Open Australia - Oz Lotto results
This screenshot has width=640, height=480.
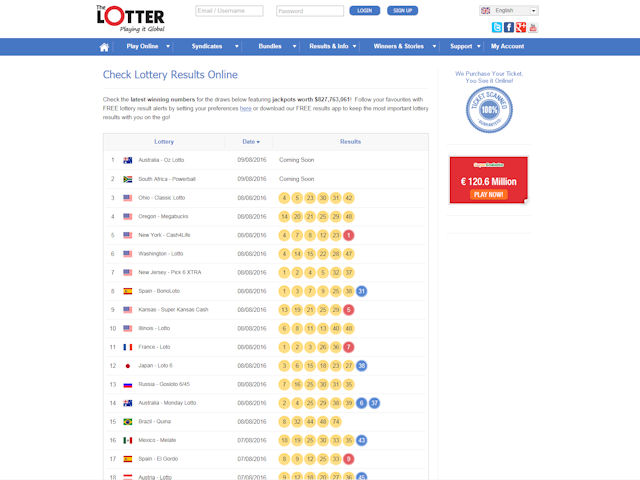(161, 160)
